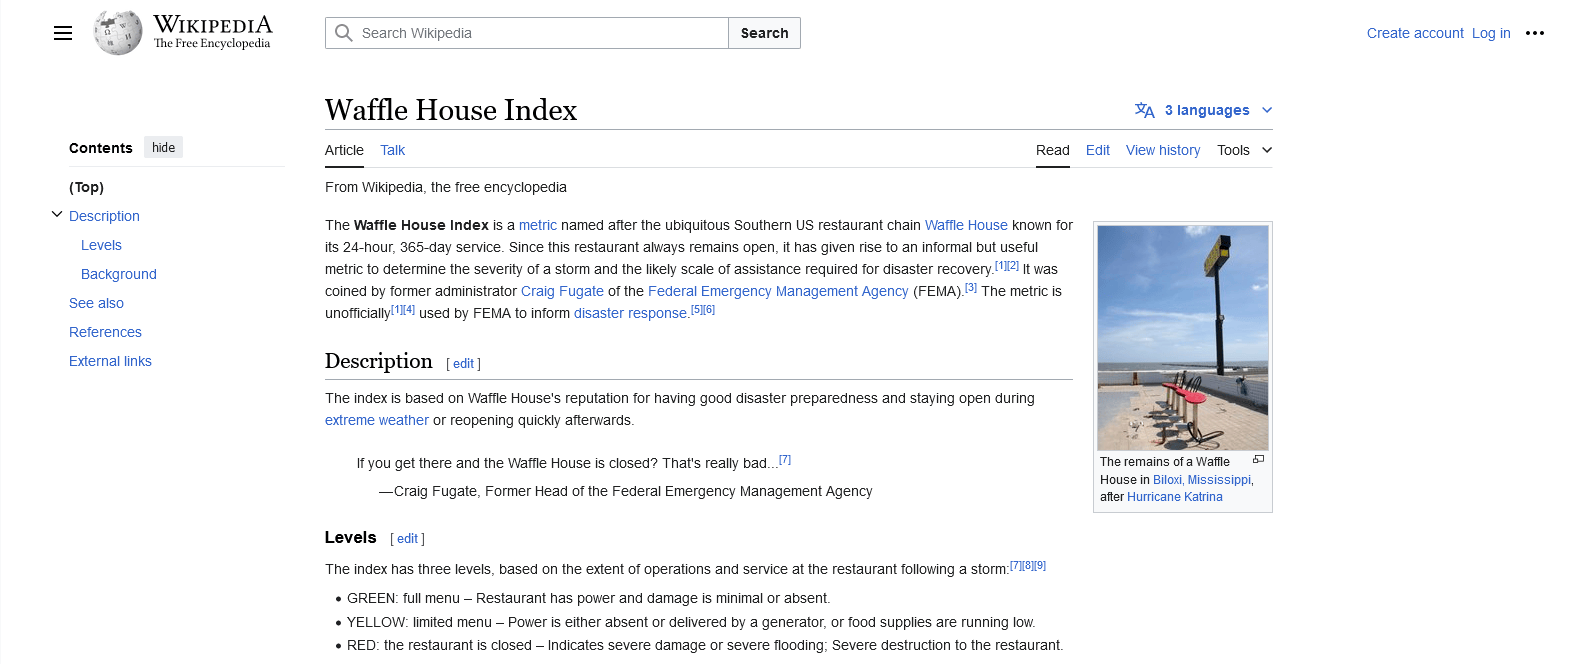Click the Search button
The width and height of the screenshot is (1596, 664).
click(x=765, y=33)
